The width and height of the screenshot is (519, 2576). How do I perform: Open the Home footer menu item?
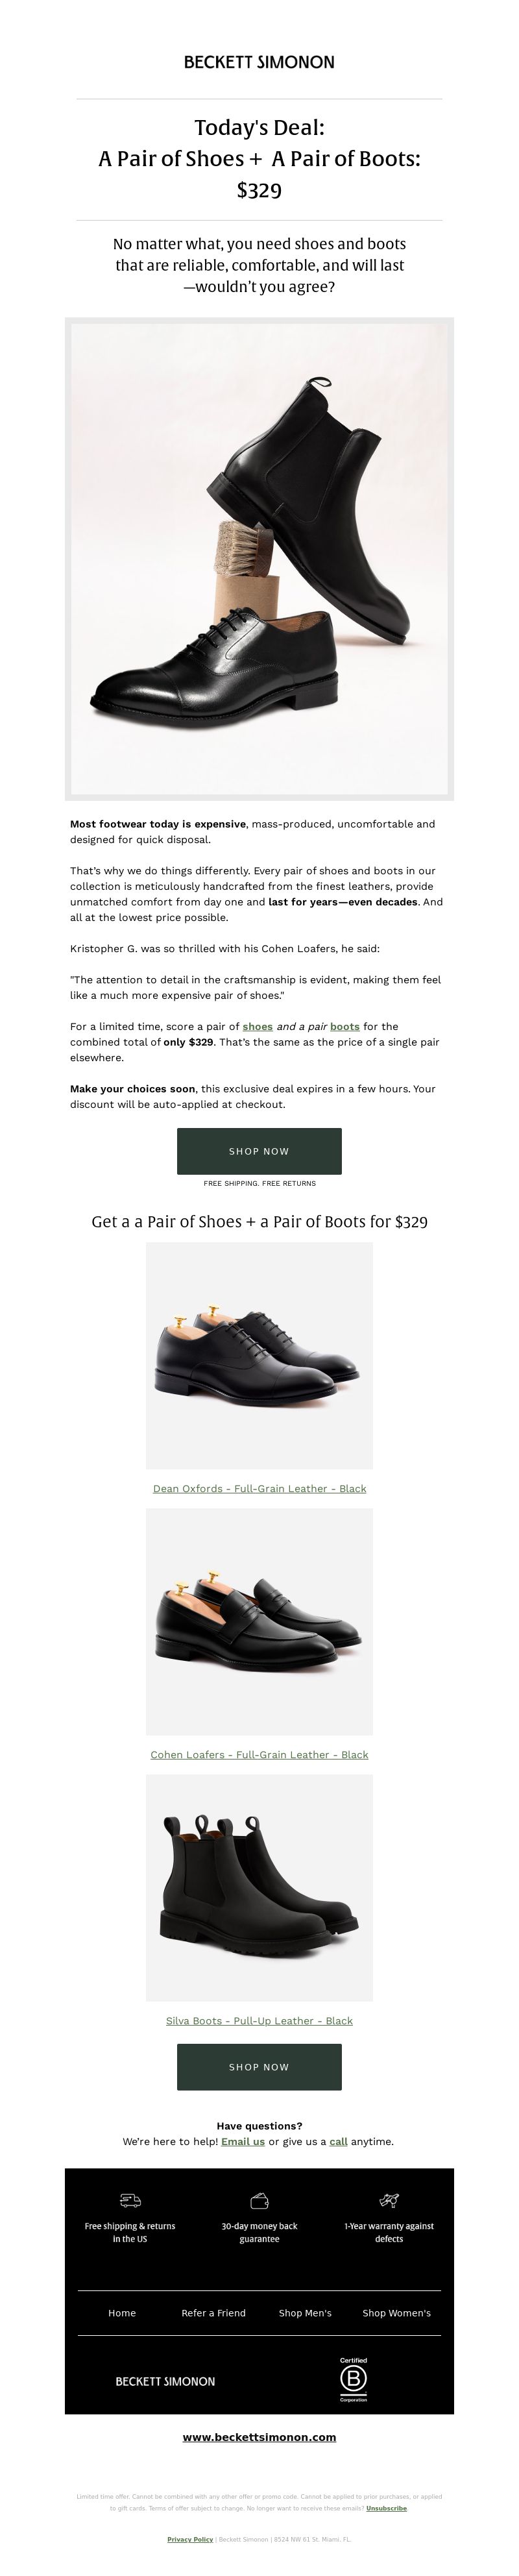coord(122,2312)
